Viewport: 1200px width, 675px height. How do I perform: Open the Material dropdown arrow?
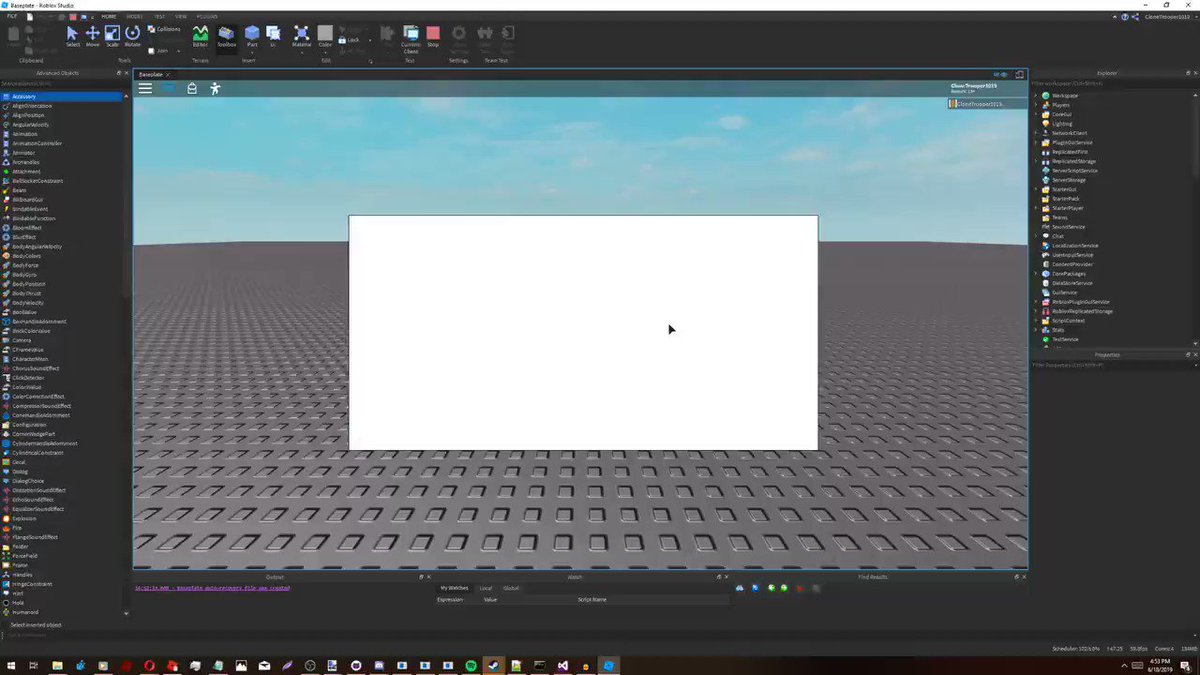point(301,53)
